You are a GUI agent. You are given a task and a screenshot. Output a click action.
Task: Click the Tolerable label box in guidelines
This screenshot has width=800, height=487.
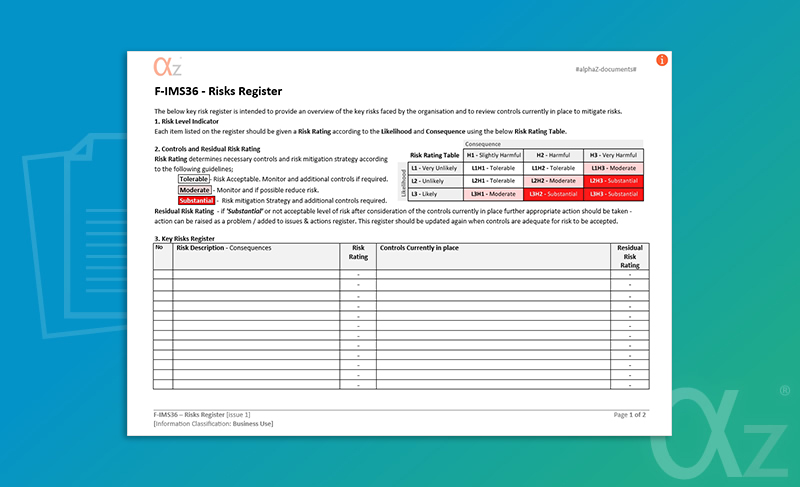click(x=194, y=178)
